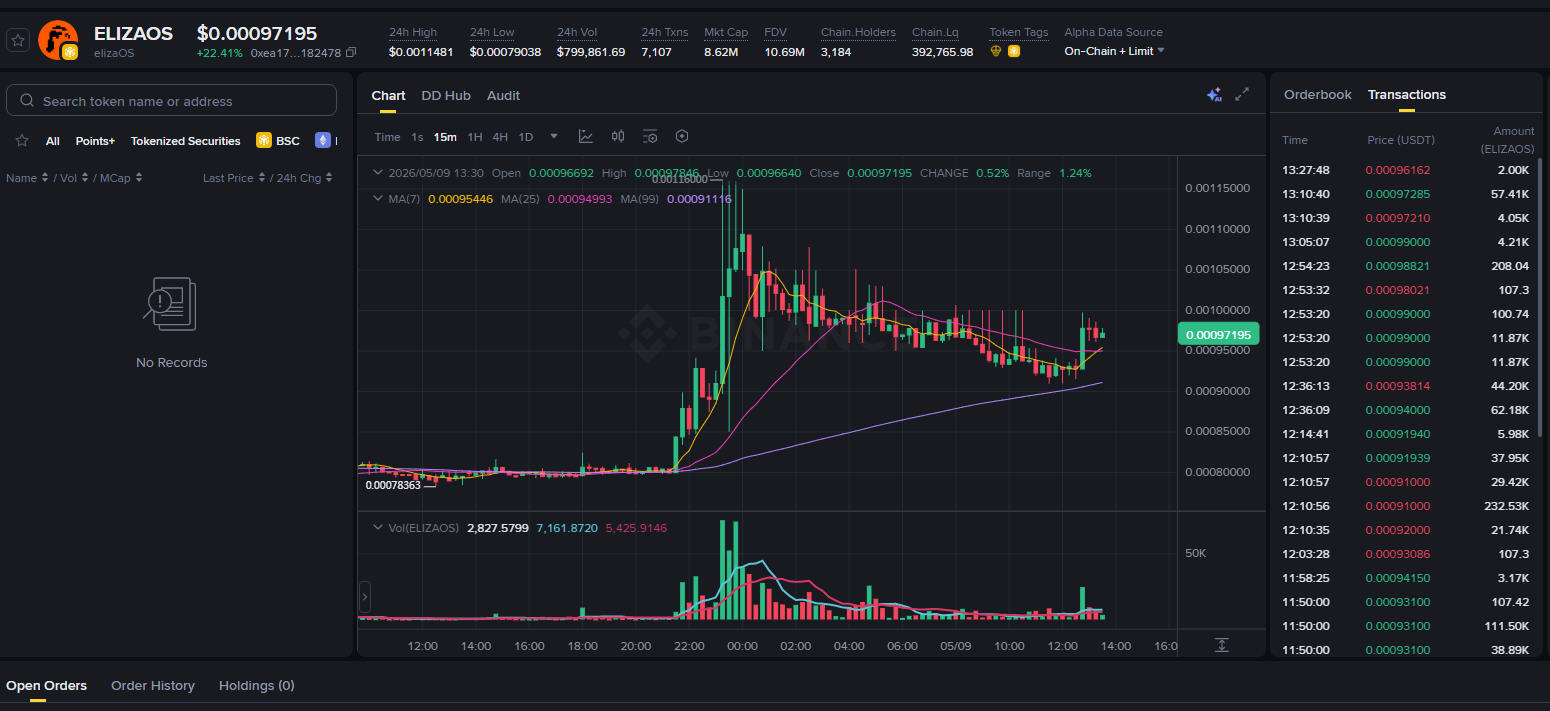The image size is (1550, 711).
Task: Click the search magnifier icon
Action: click(25, 101)
